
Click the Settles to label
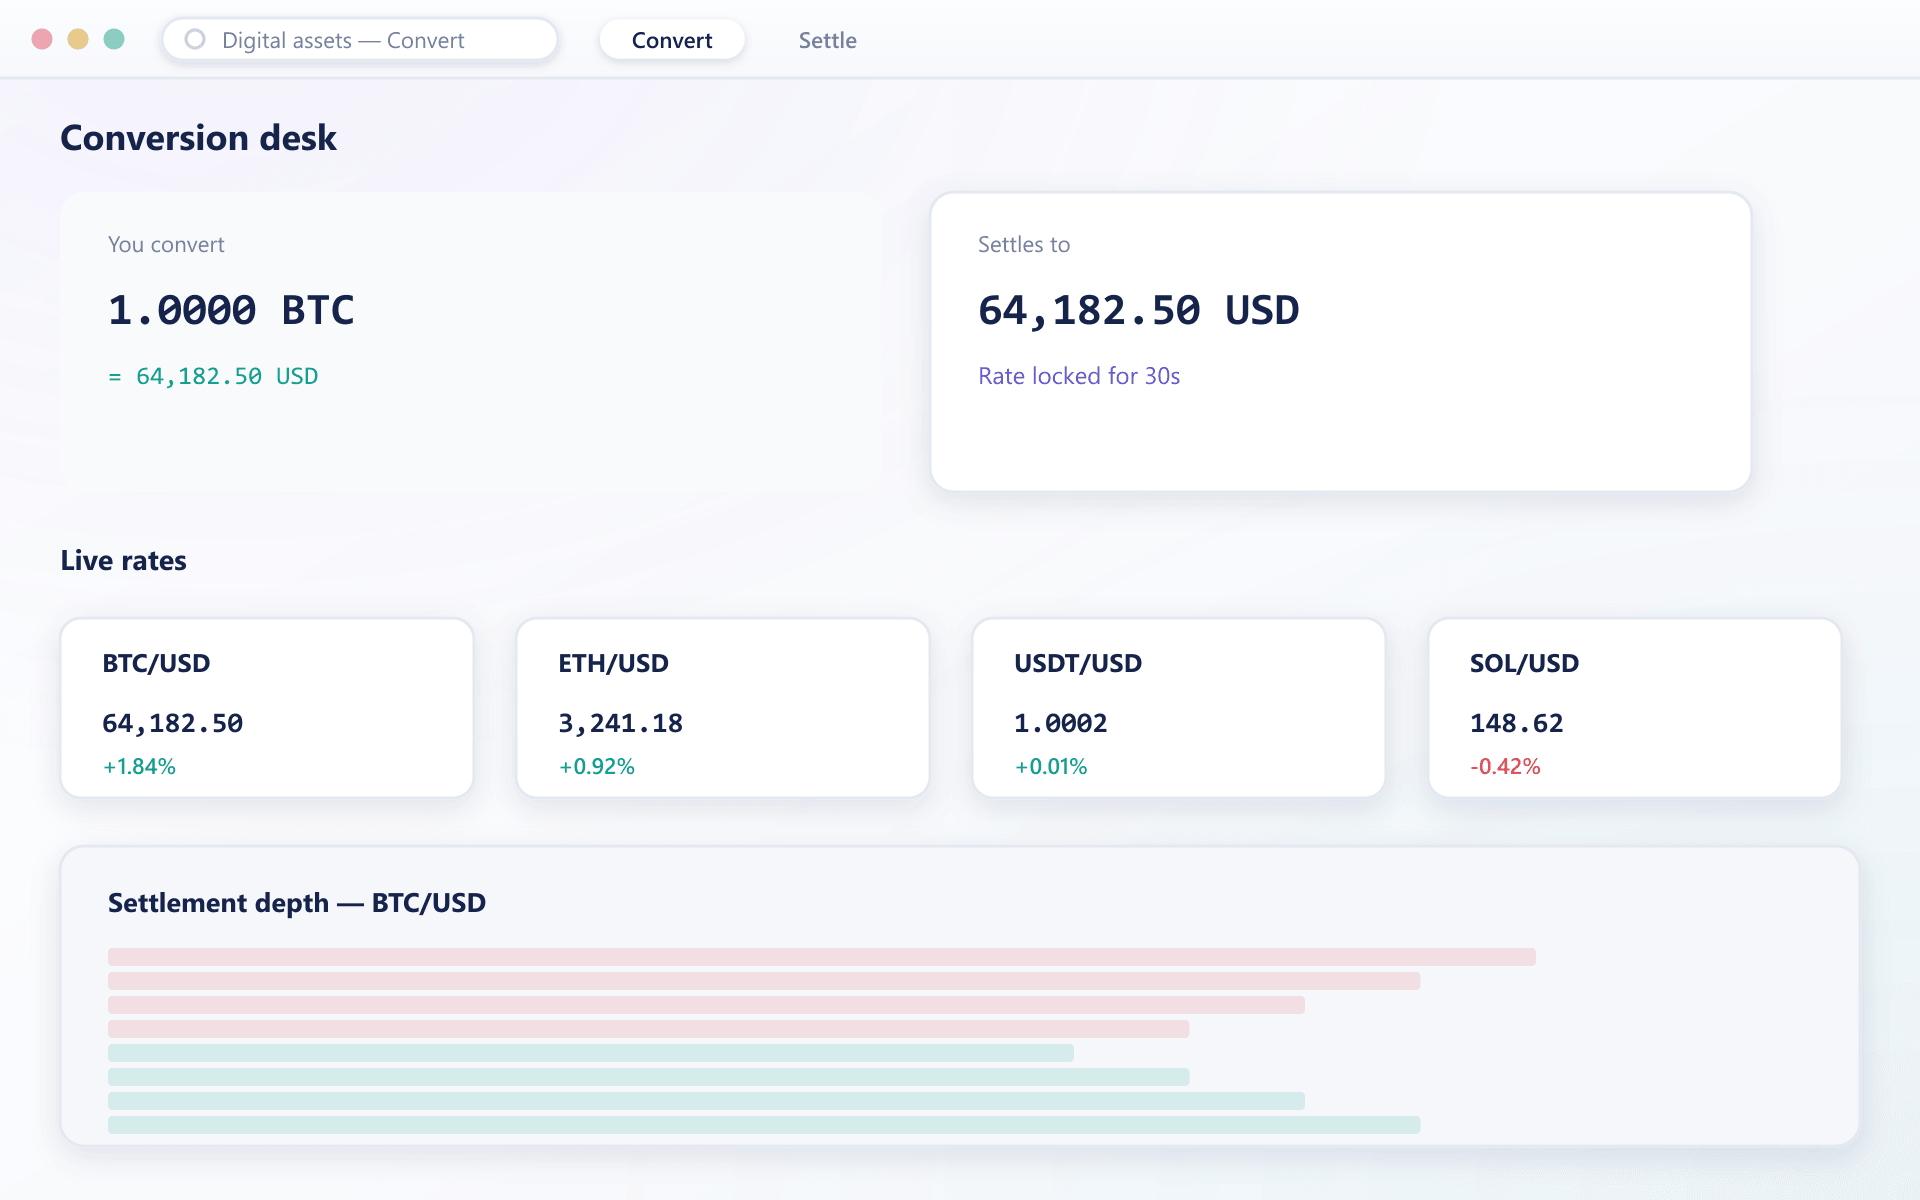coord(1024,244)
